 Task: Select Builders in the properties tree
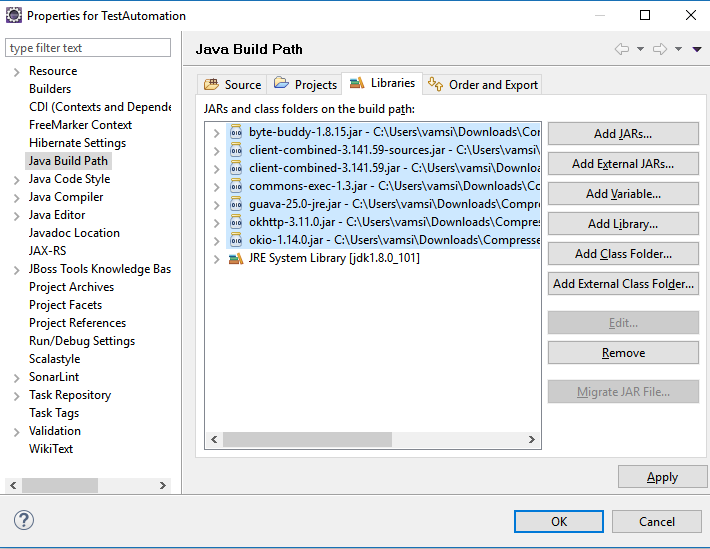pos(50,89)
